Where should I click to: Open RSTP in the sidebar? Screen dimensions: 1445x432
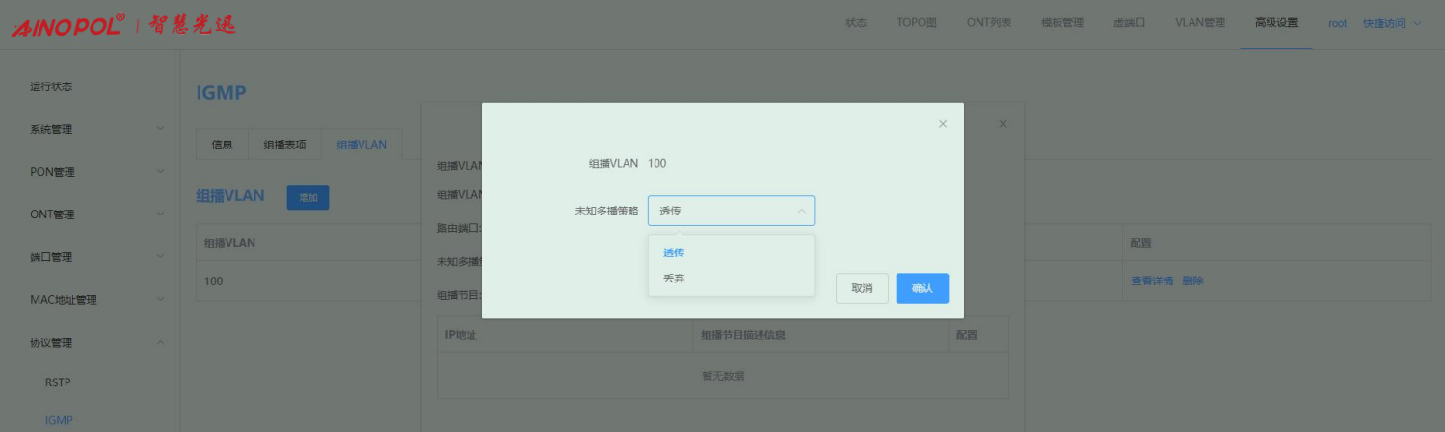(x=58, y=382)
